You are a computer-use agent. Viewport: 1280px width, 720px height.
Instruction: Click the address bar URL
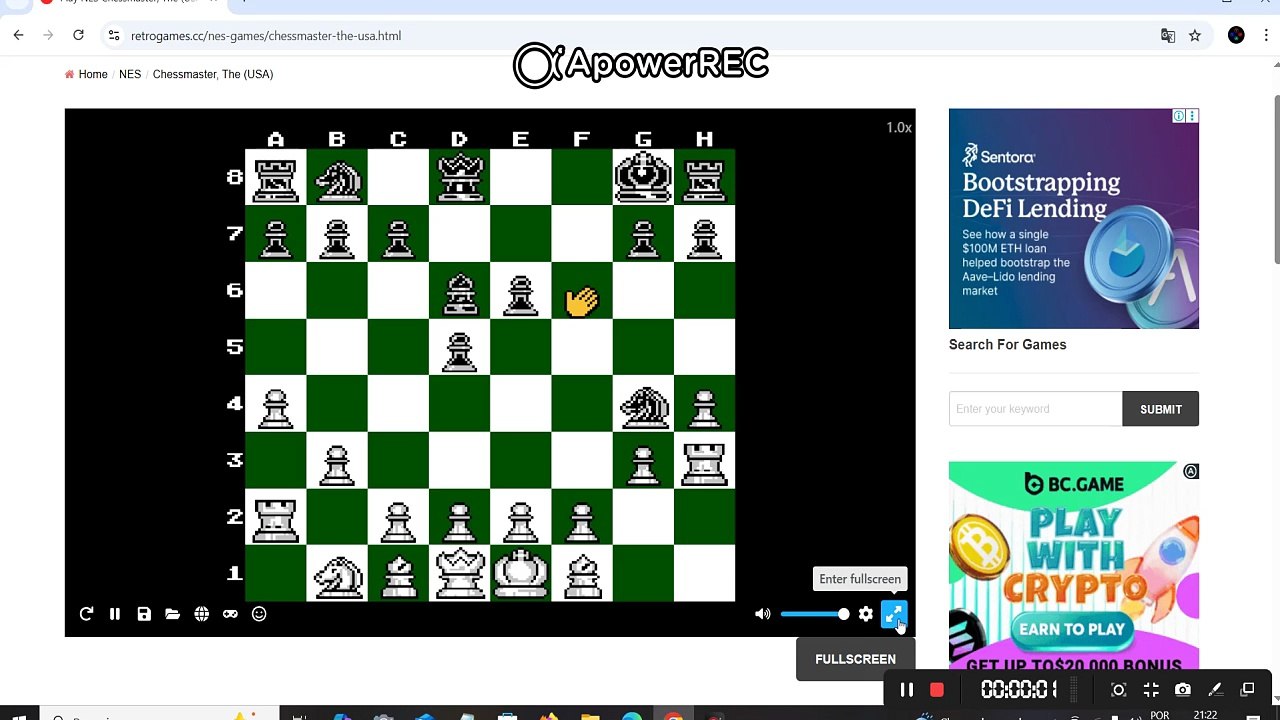pyautogui.click(x=266, y=36)
